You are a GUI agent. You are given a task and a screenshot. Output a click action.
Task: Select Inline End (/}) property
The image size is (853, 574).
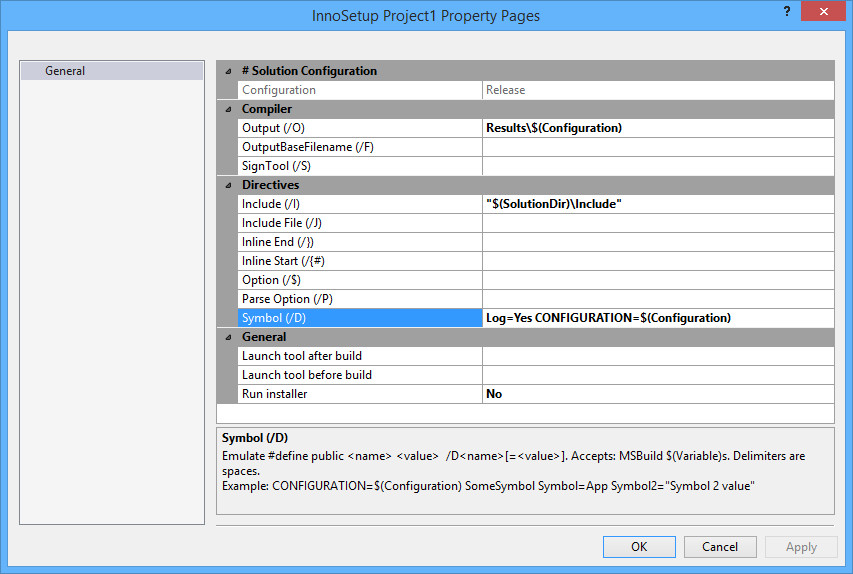coord(360,242)
